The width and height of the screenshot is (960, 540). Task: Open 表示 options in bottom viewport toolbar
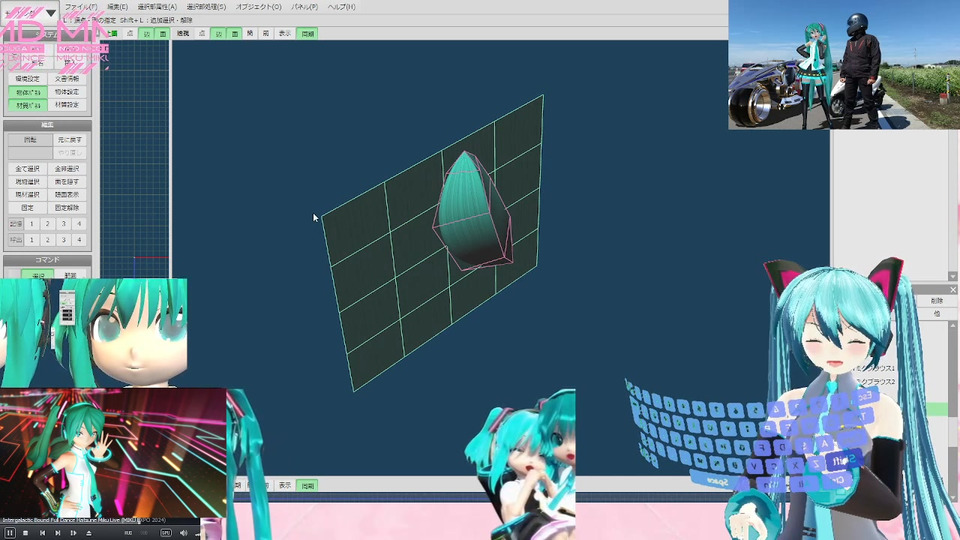285,485
